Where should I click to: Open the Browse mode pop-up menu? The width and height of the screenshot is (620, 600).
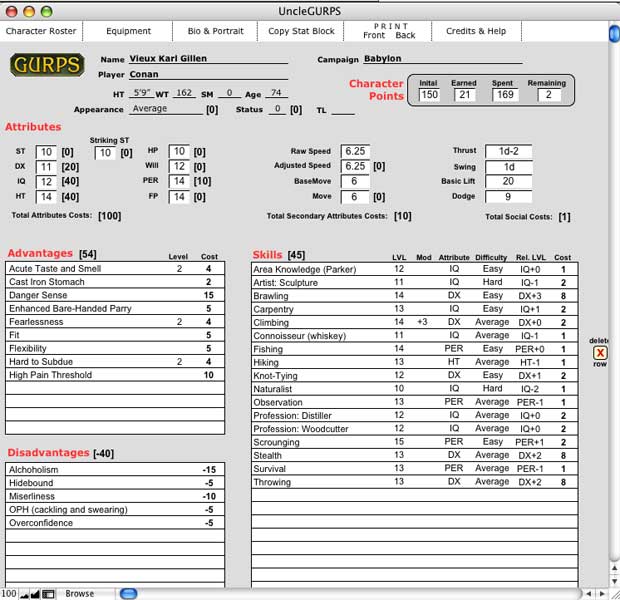coord(79,594)
